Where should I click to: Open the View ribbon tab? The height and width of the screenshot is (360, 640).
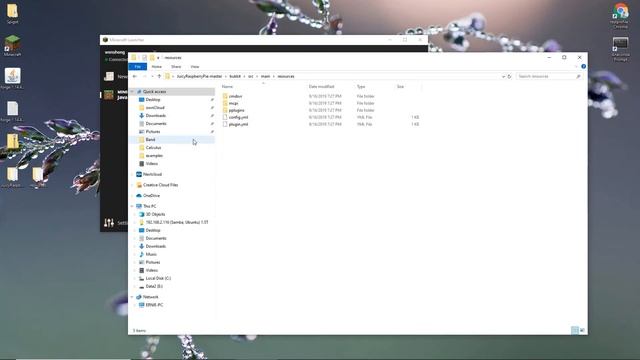[x=195, y=67]
